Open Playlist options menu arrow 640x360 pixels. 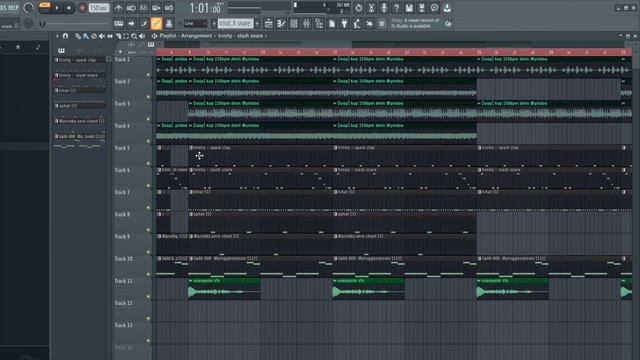tap(57, 36)
